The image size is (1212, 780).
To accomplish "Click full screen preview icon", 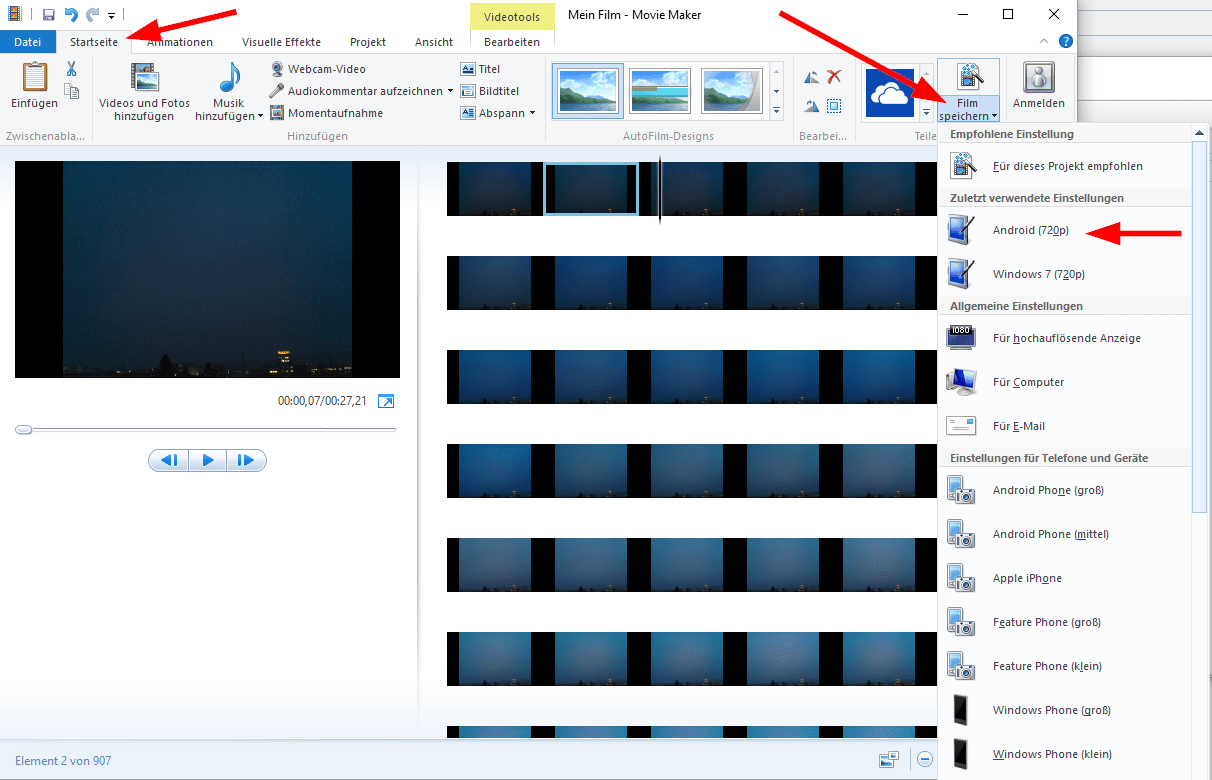I will click(385, 401).
